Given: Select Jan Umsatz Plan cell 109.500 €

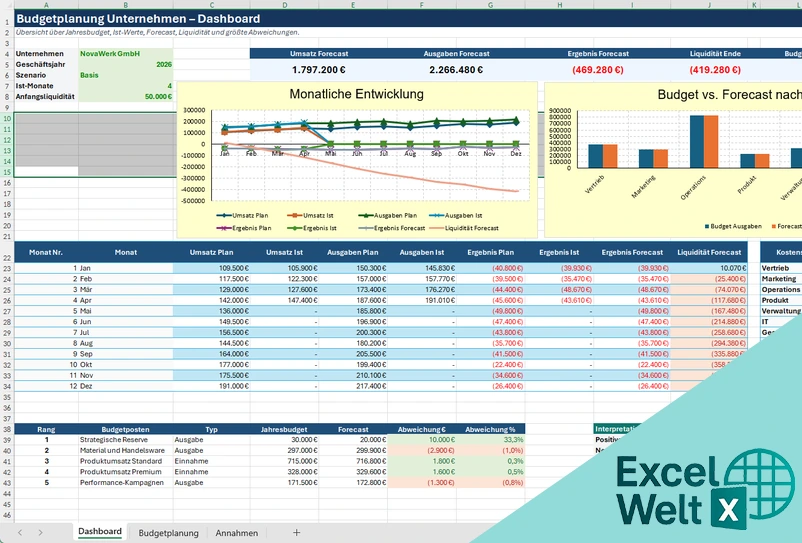Looking at the screenshot, I should click(x=211, y=268).
